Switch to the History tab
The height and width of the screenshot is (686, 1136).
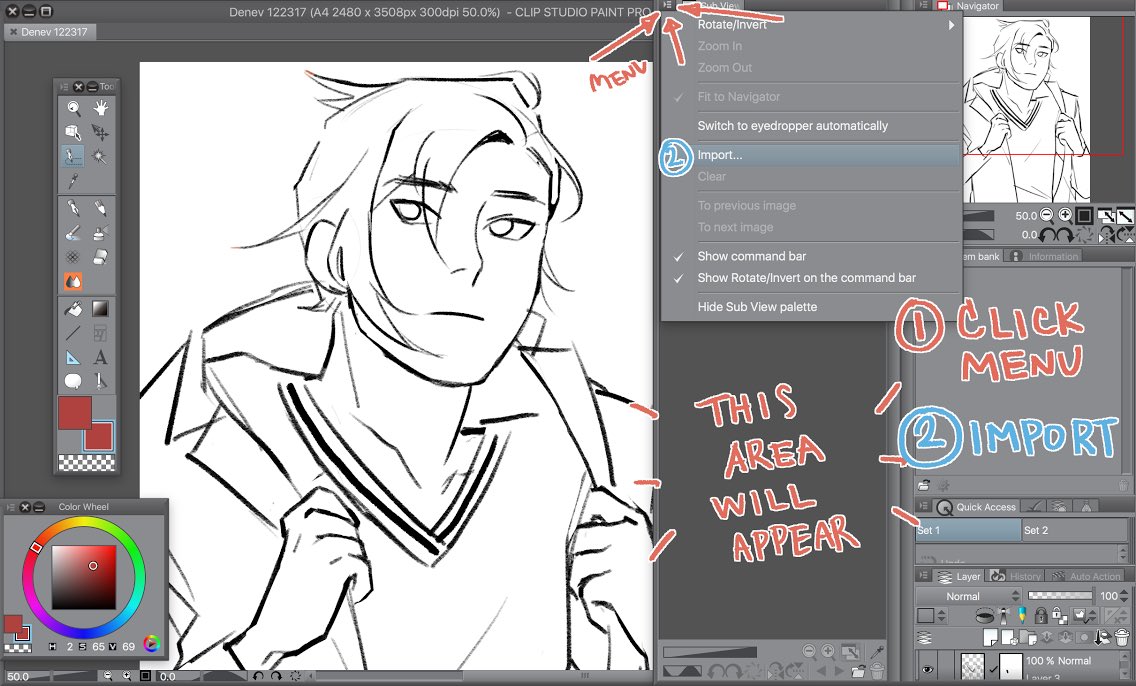coord(1016,576)
